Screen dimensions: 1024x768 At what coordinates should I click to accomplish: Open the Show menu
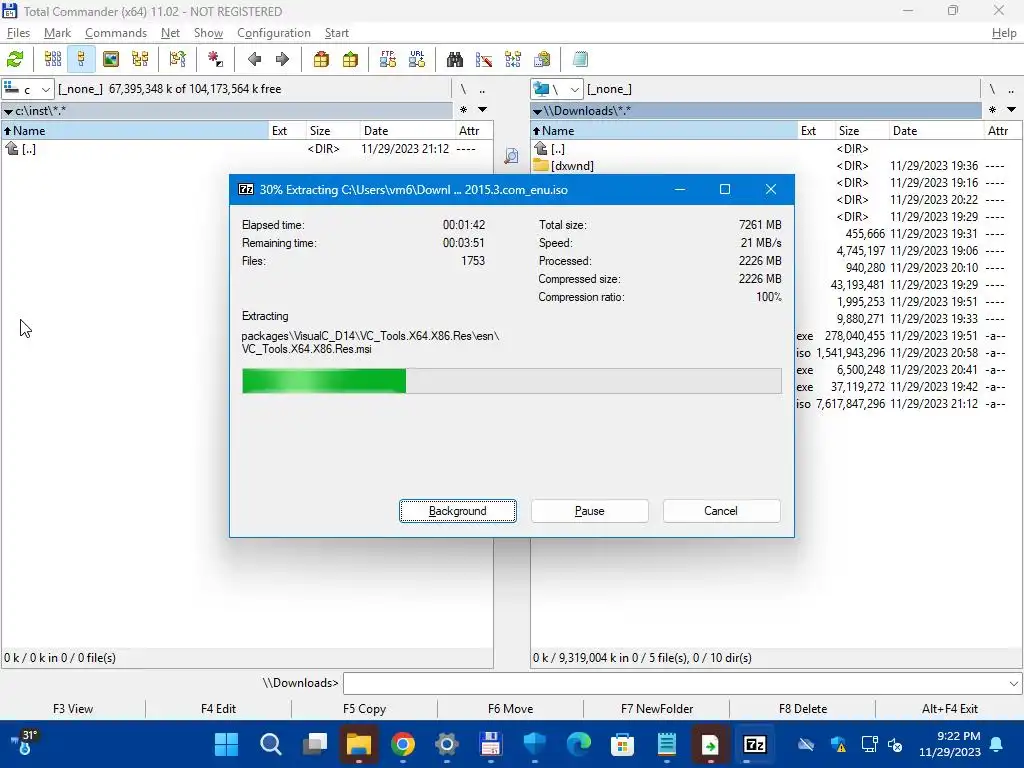point(208,33)
